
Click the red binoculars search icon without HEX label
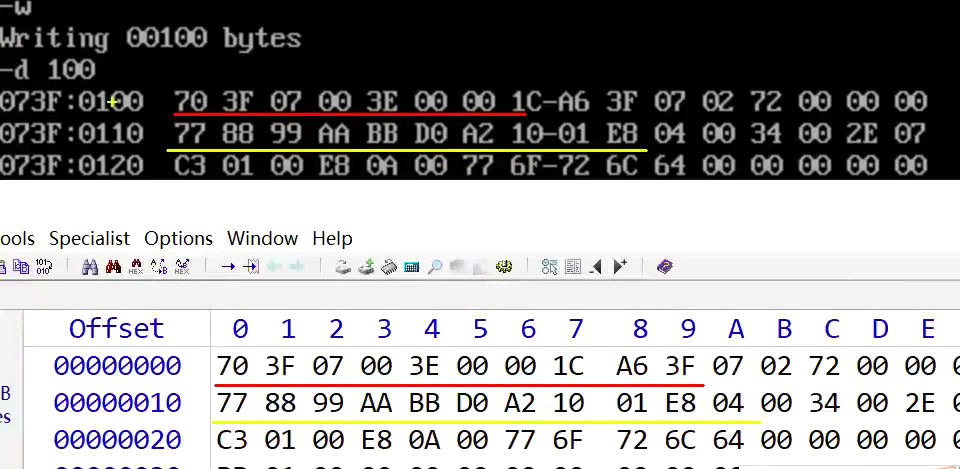113,267
